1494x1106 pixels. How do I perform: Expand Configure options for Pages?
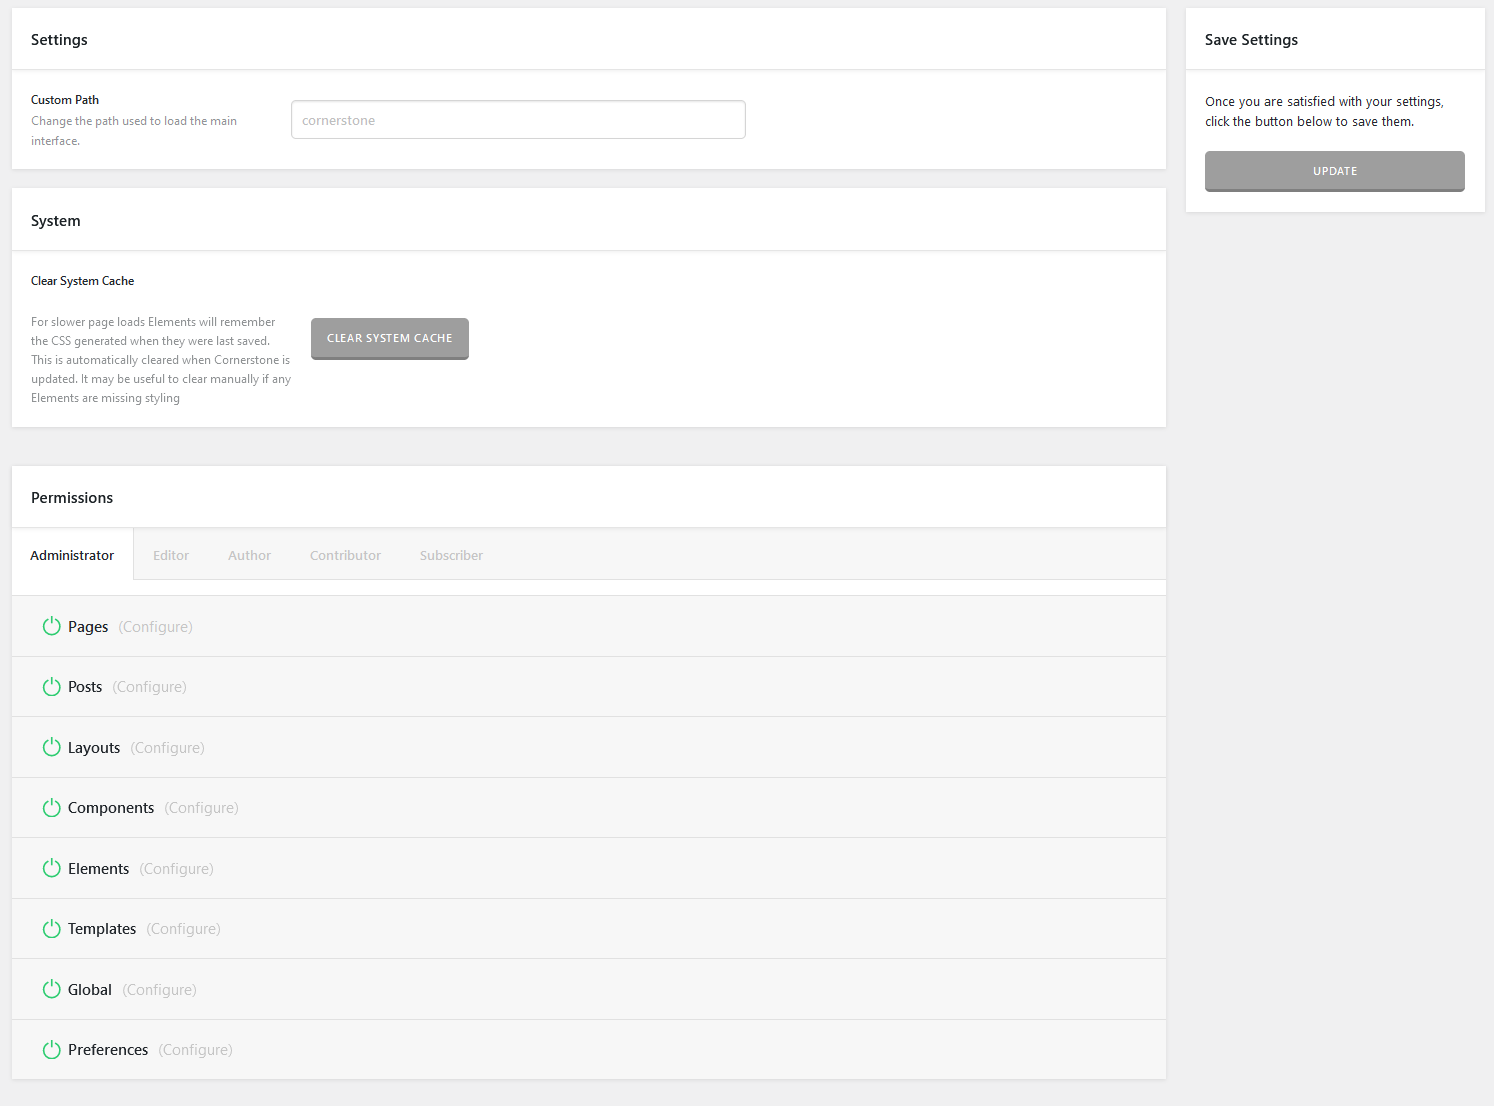point(155,627)
